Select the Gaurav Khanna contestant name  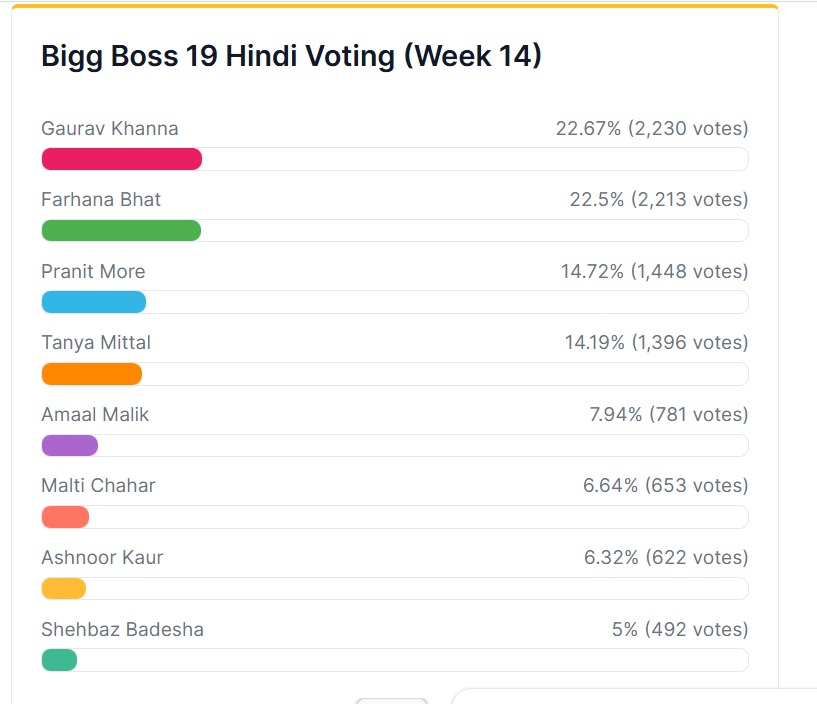(x=110, y=128)
